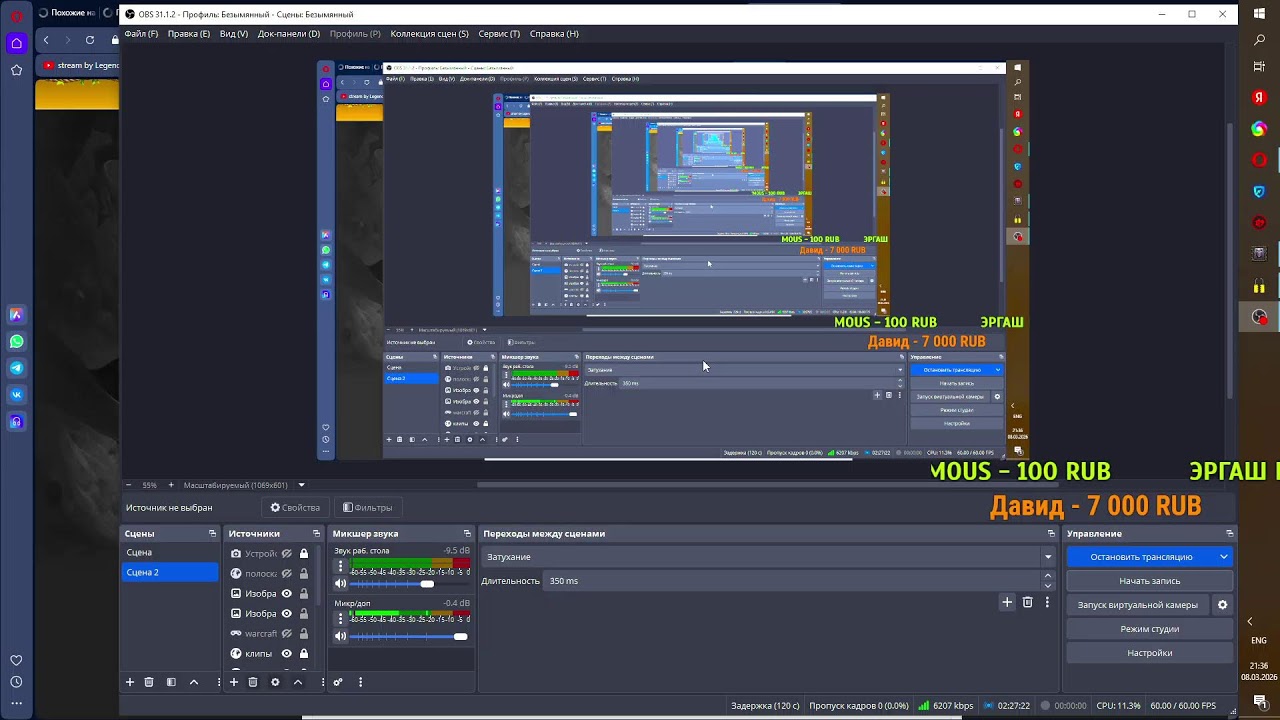The image size is (1280, 720).
Task: Select the Сцена scene in the list
Action: click(169, 553)
